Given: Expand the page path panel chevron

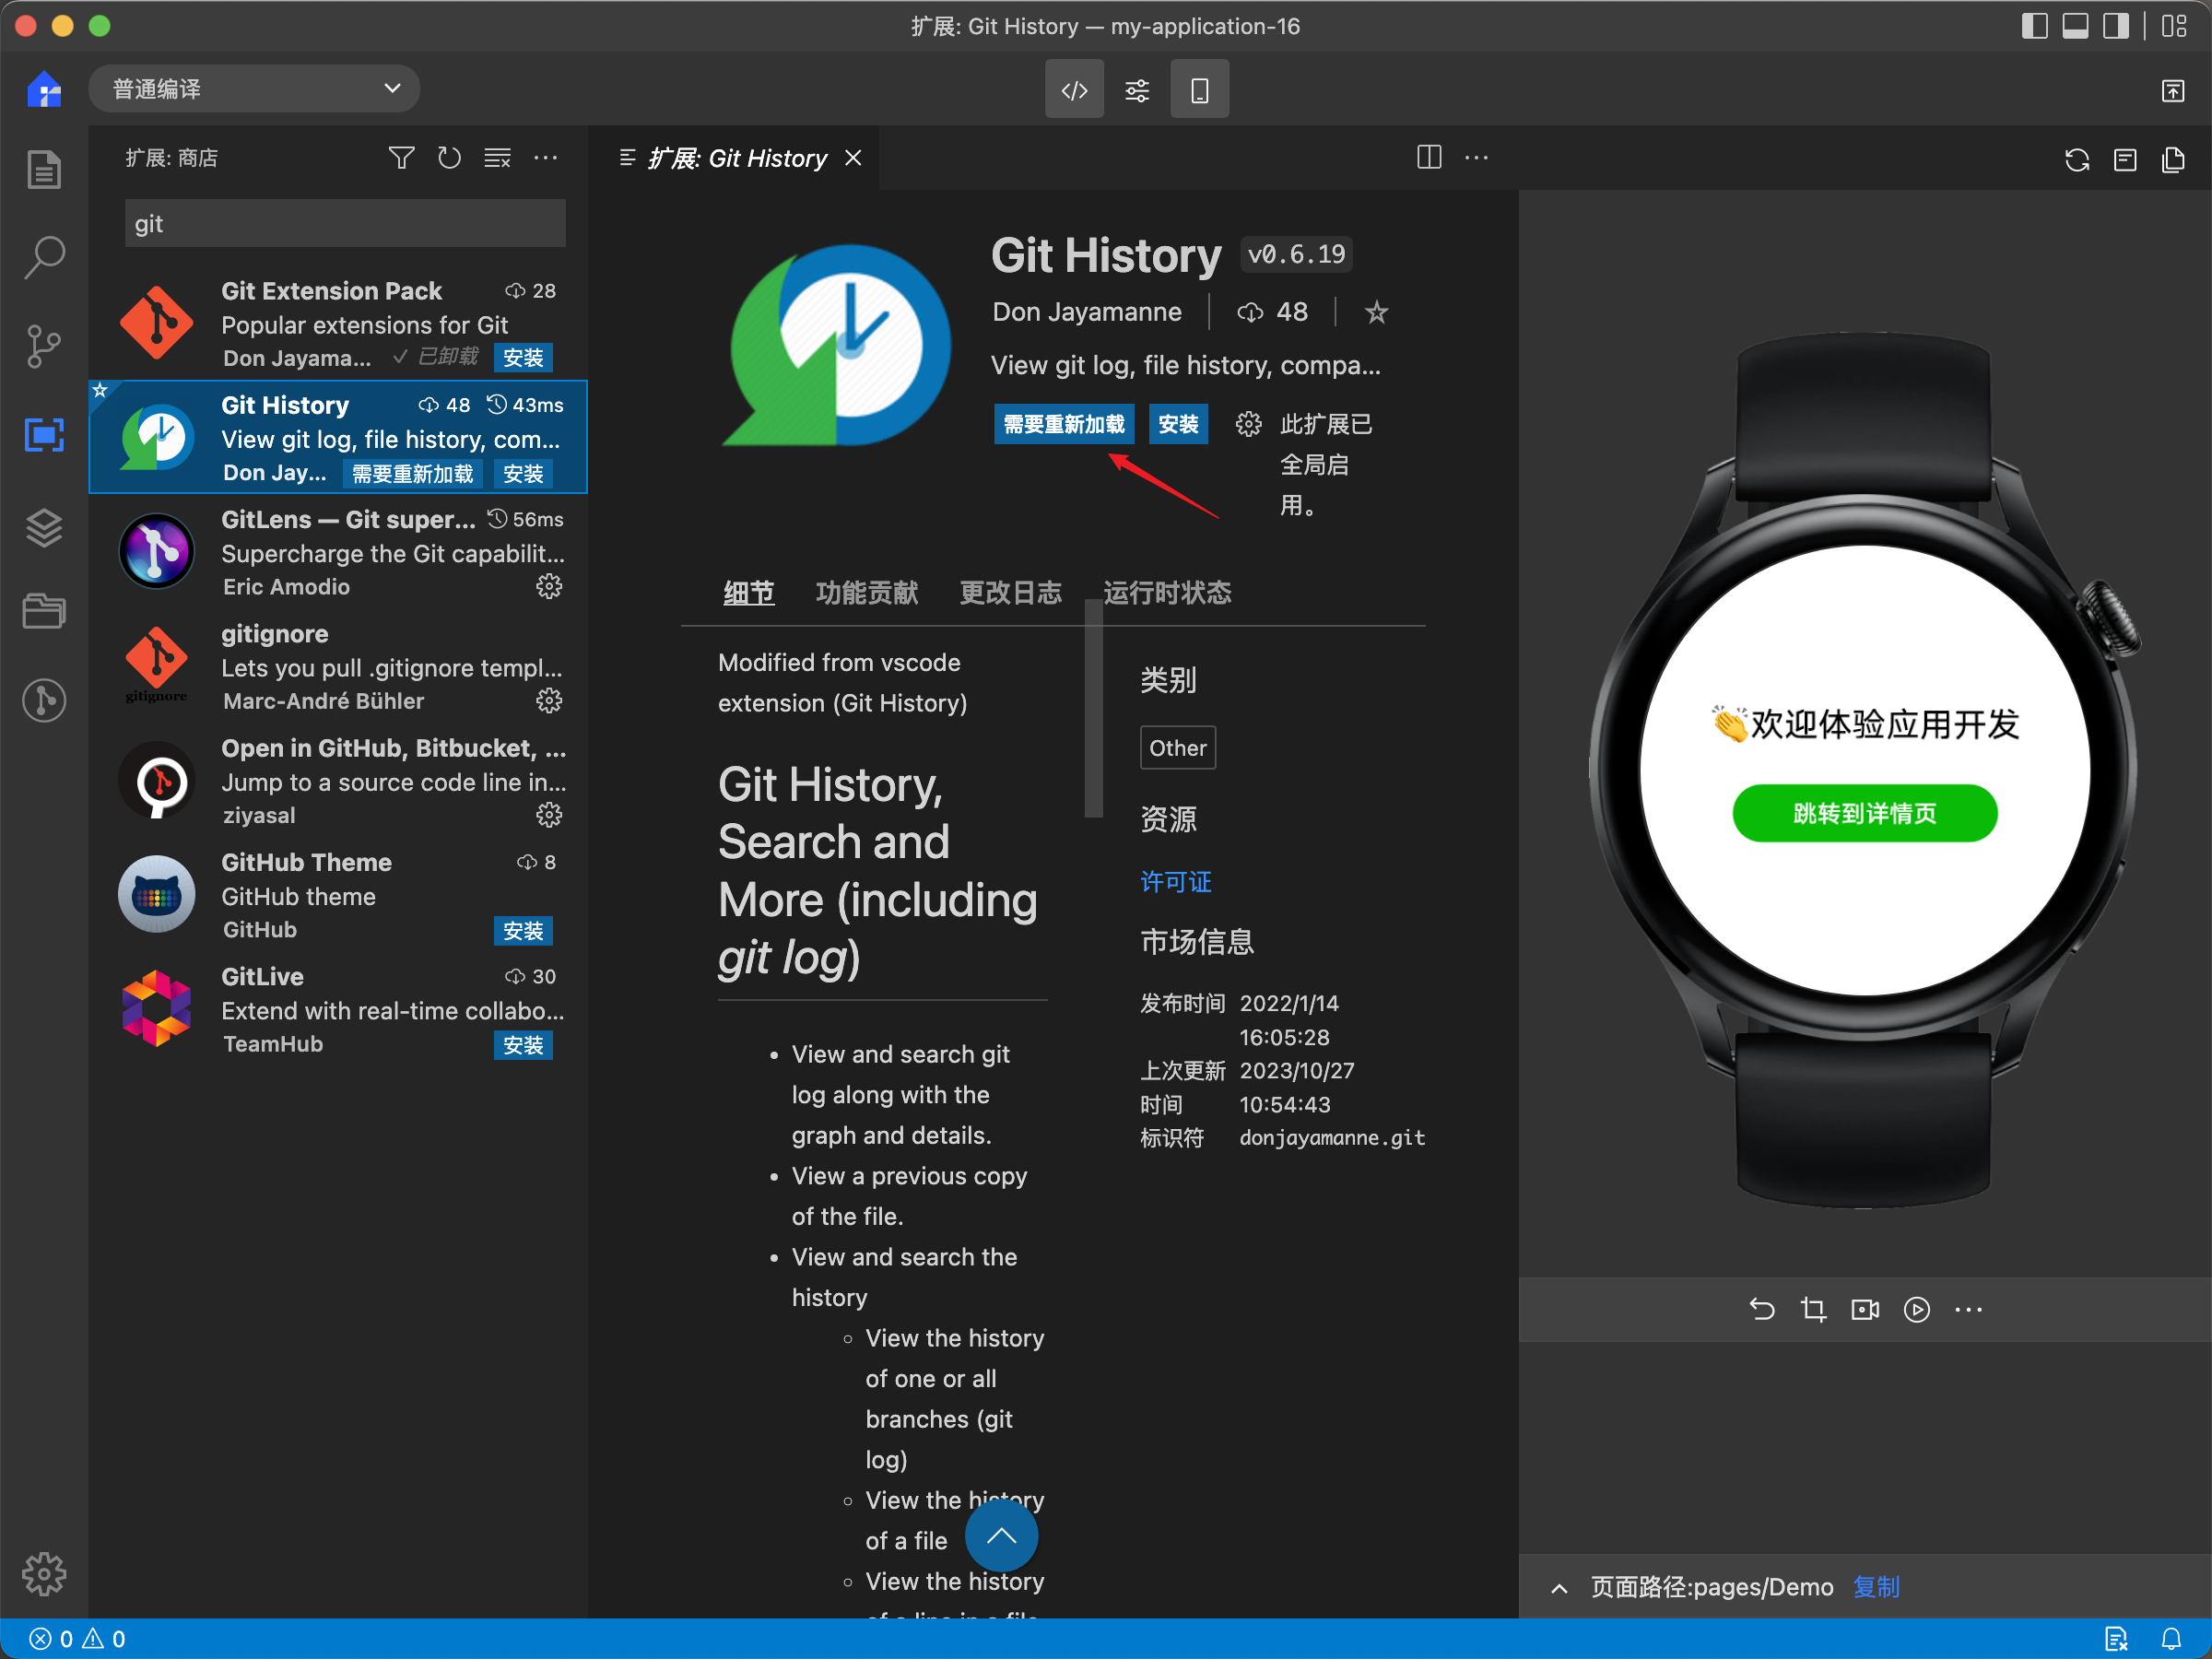Looking at the screenshot, I should (1558, 1588).
